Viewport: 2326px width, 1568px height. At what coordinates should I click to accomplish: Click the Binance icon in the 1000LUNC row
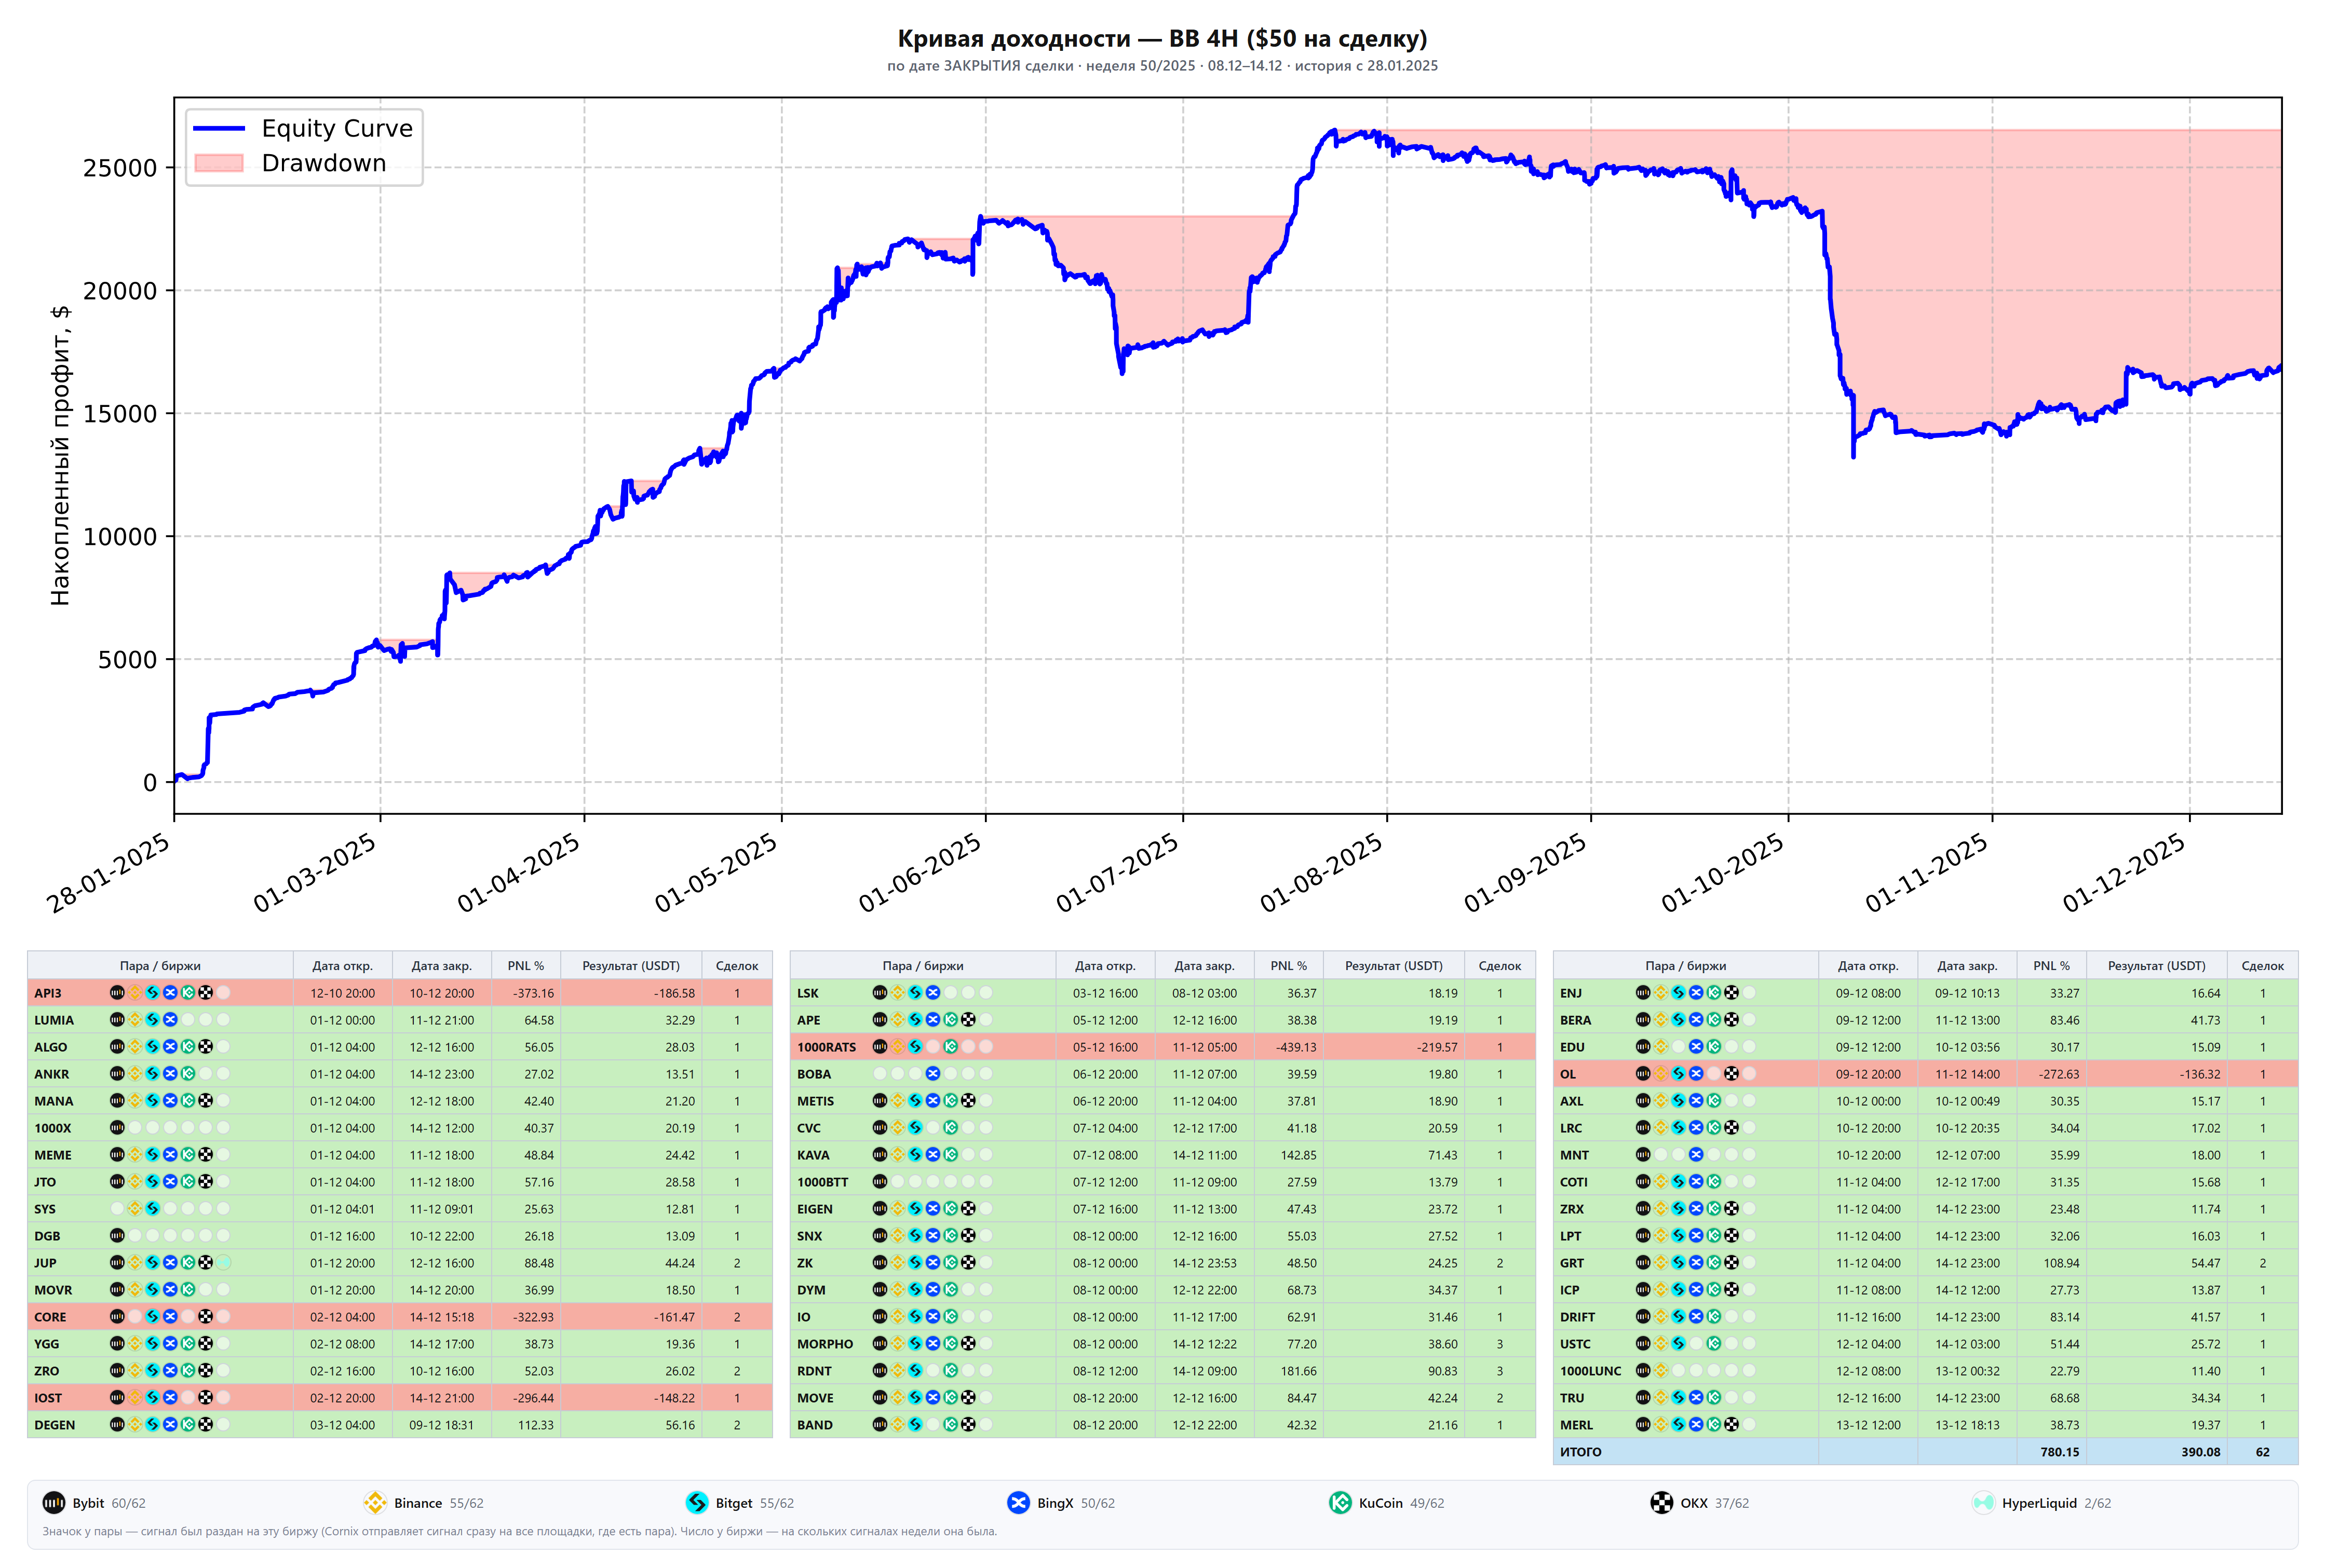1661,1370
